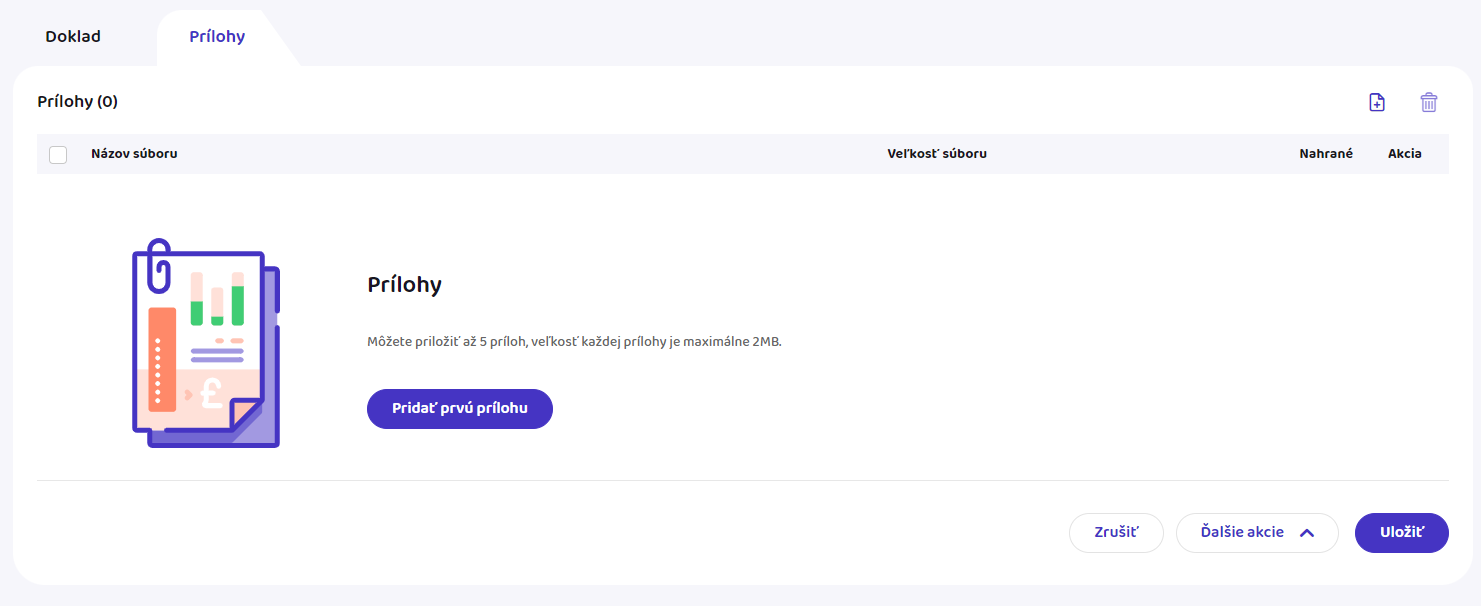The image size is (1481, 606).
Task: Expand the Ďalšie akcie chevron arrow
Action: tap(1306, 533)
